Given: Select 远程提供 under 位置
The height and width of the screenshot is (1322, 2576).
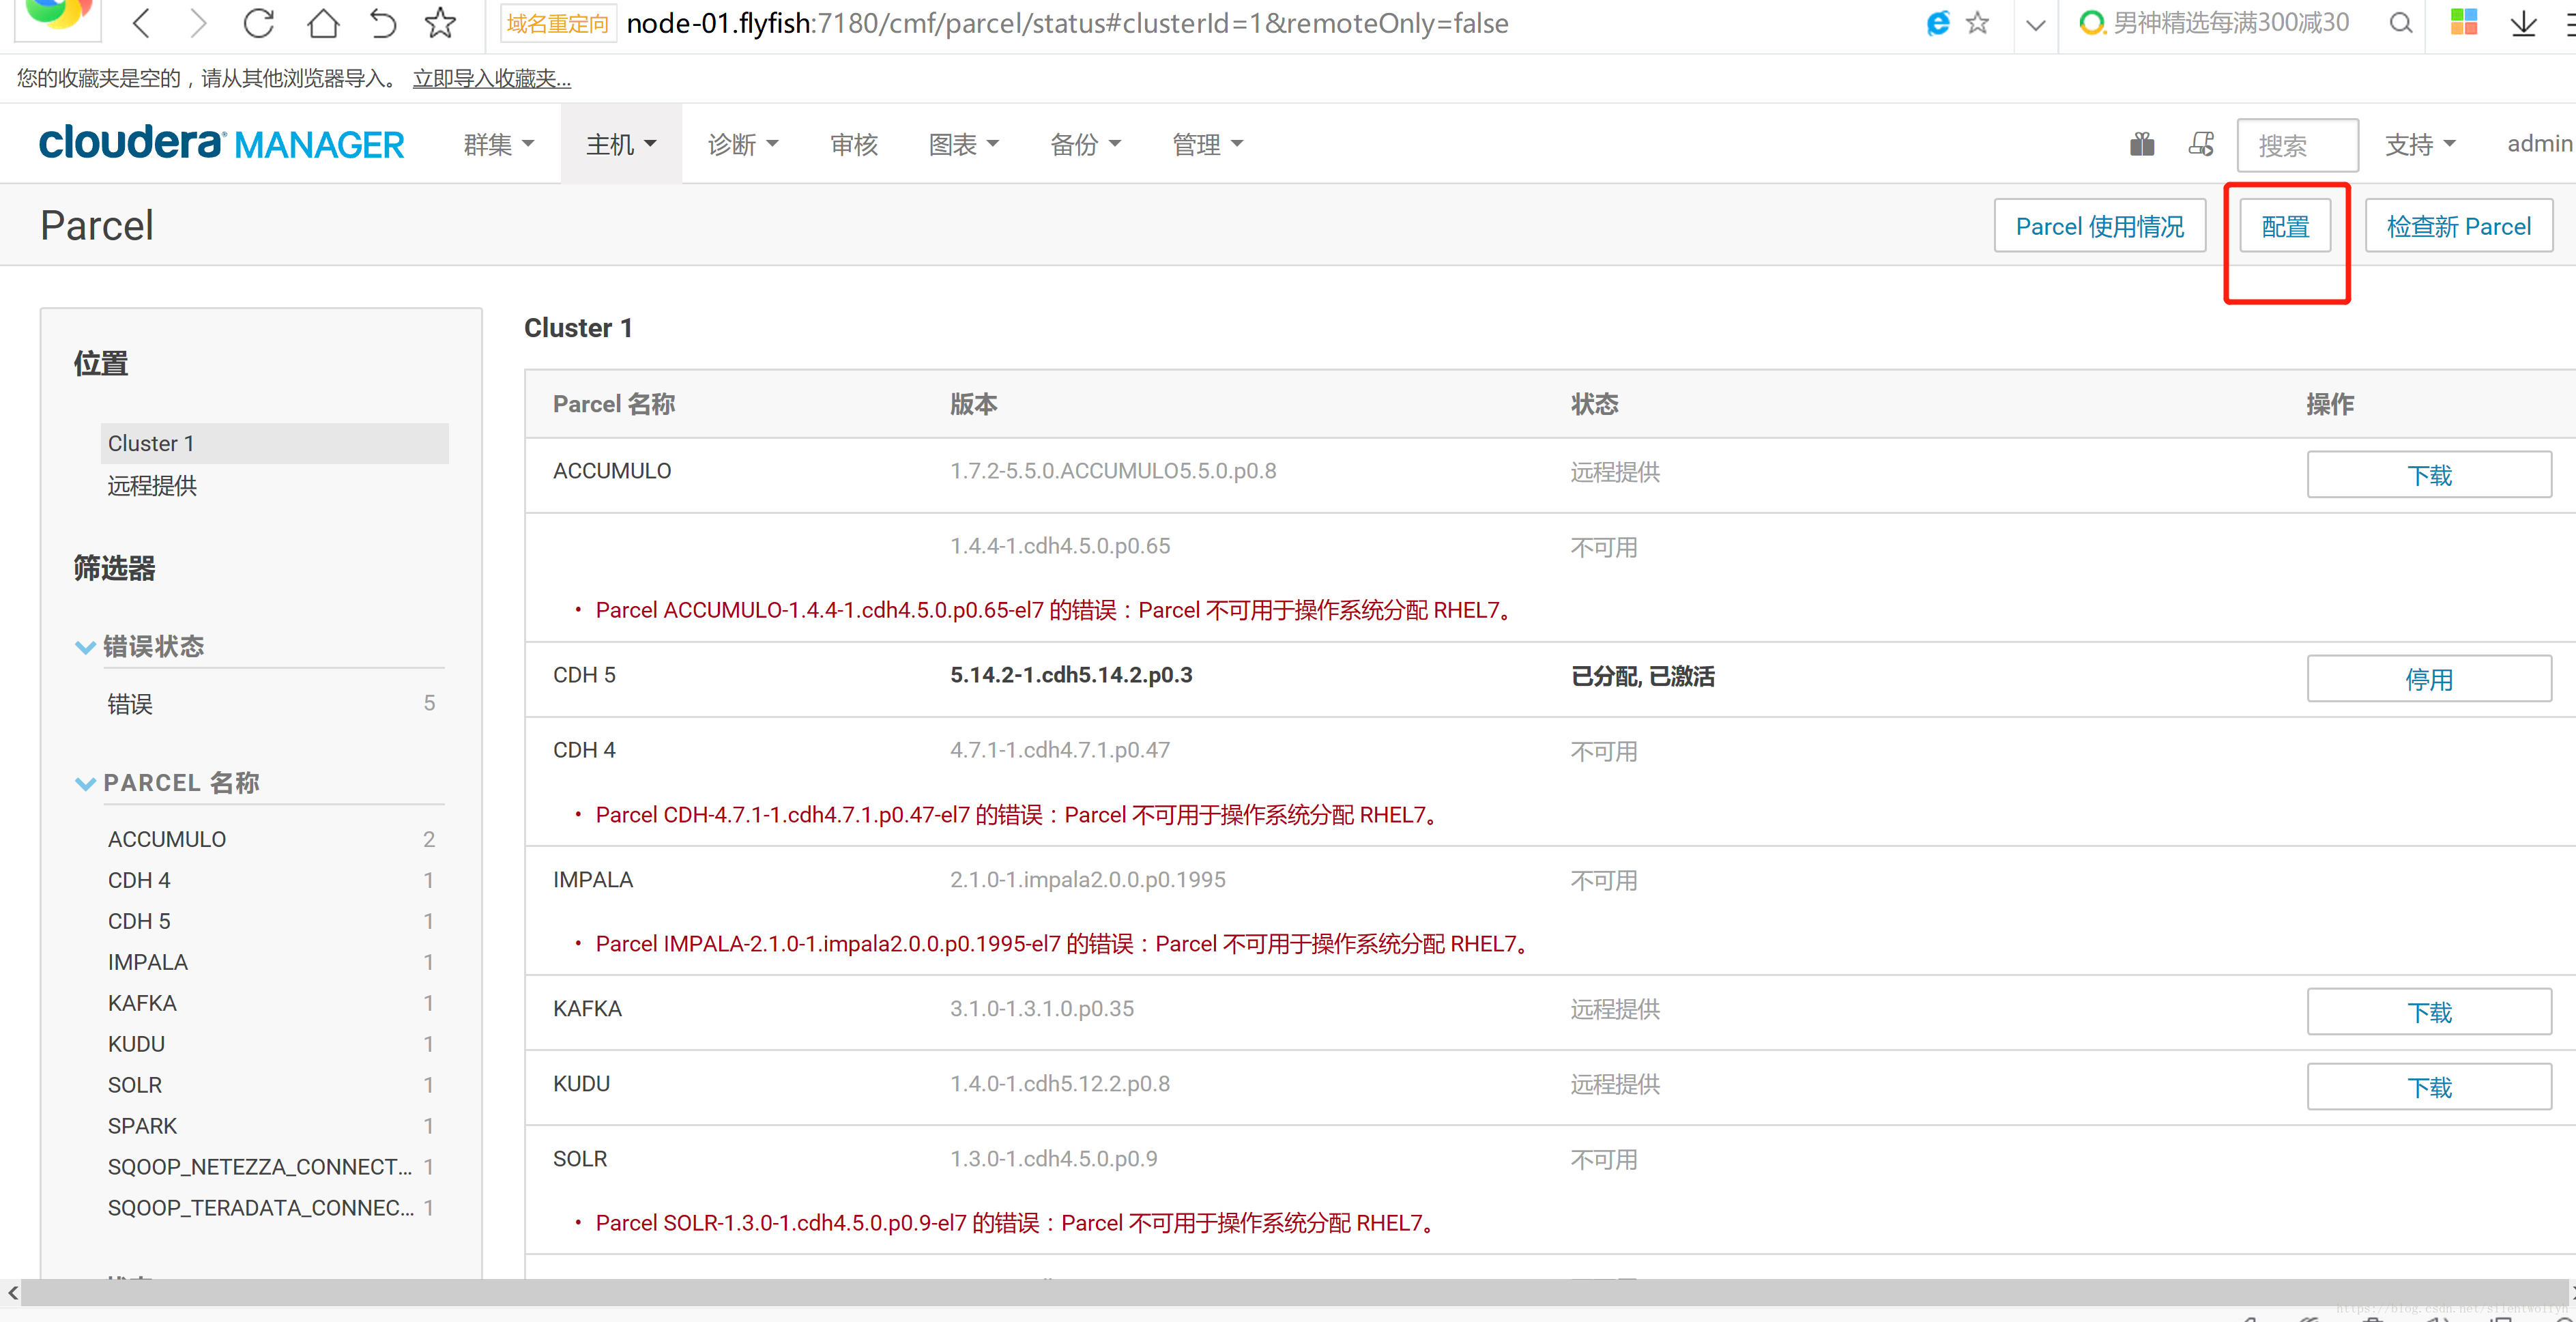Looking at the screenshot, I should point(152,485).
